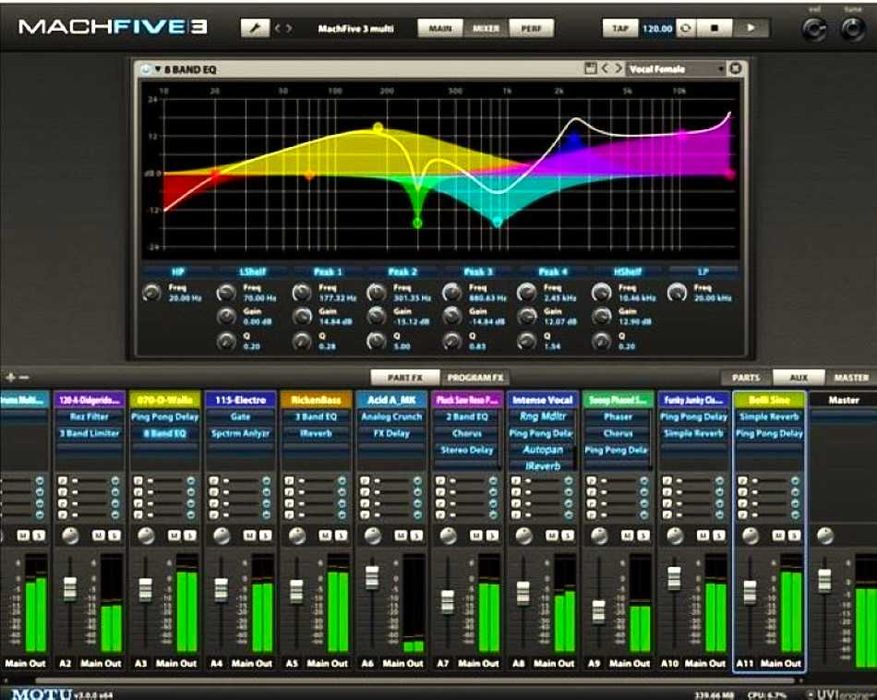Open the PART FX tab

pos(405,377)
